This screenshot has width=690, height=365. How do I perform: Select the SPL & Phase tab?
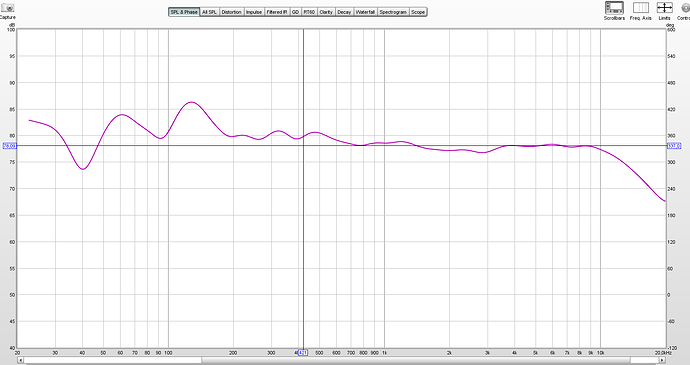[x=184, y=12]
